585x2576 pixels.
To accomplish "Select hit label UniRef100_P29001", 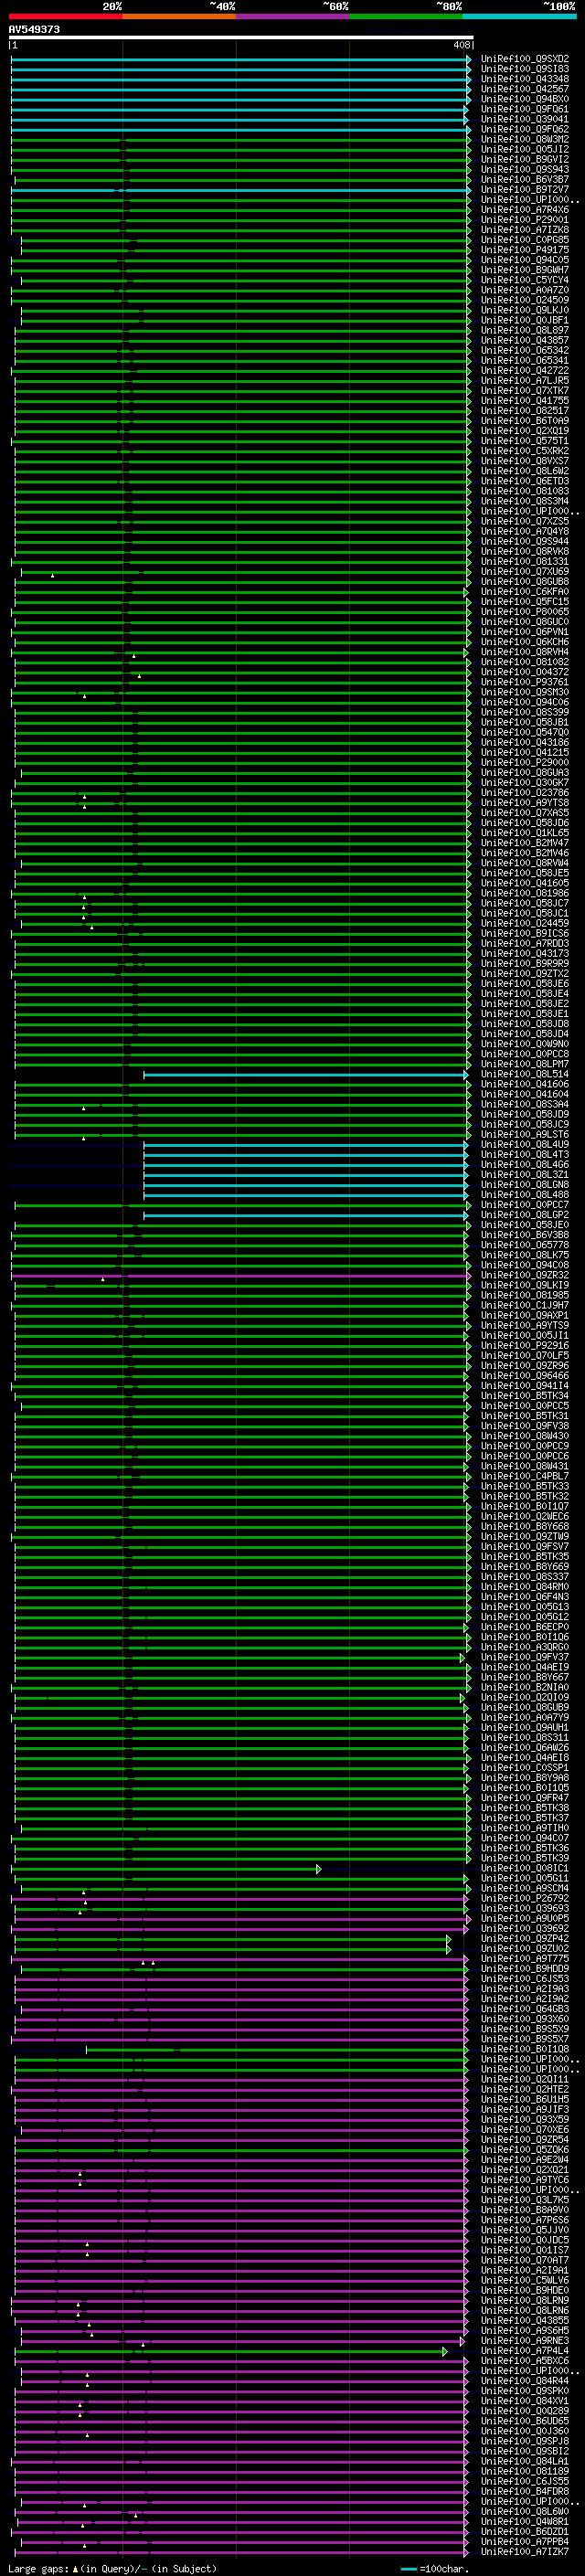I will click(x=525, y=220).
